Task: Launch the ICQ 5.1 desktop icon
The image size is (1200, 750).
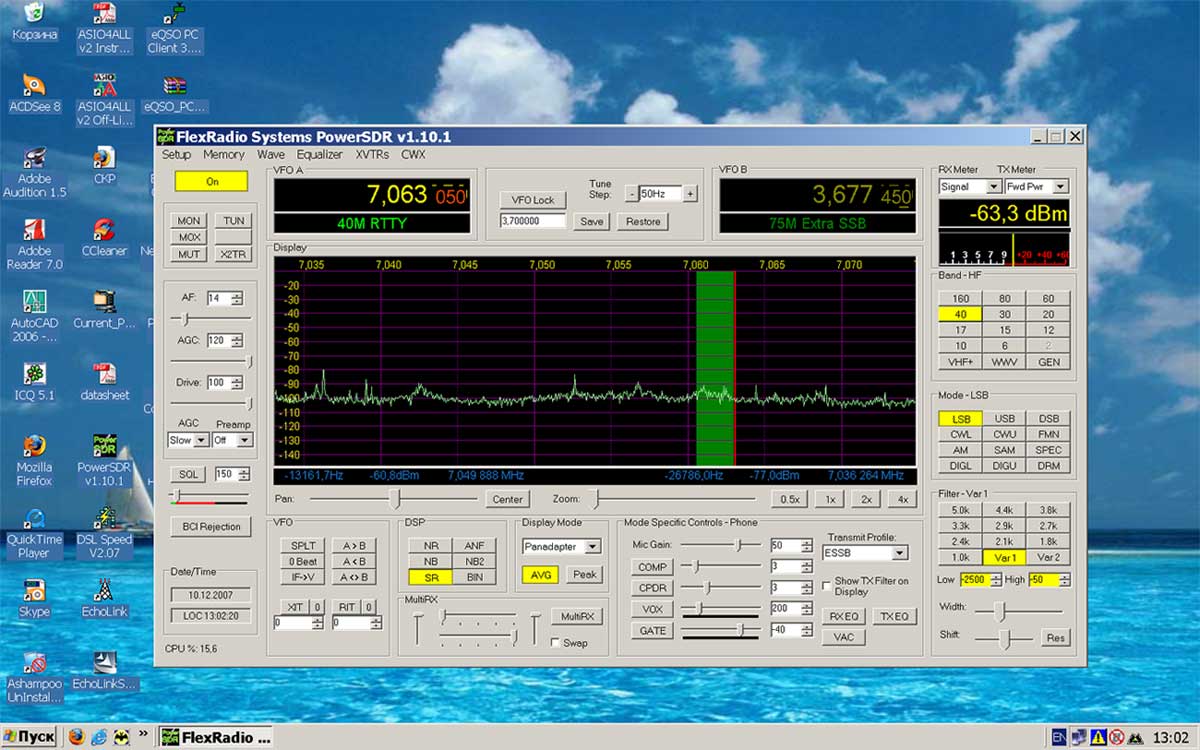Action: (34, 375)
